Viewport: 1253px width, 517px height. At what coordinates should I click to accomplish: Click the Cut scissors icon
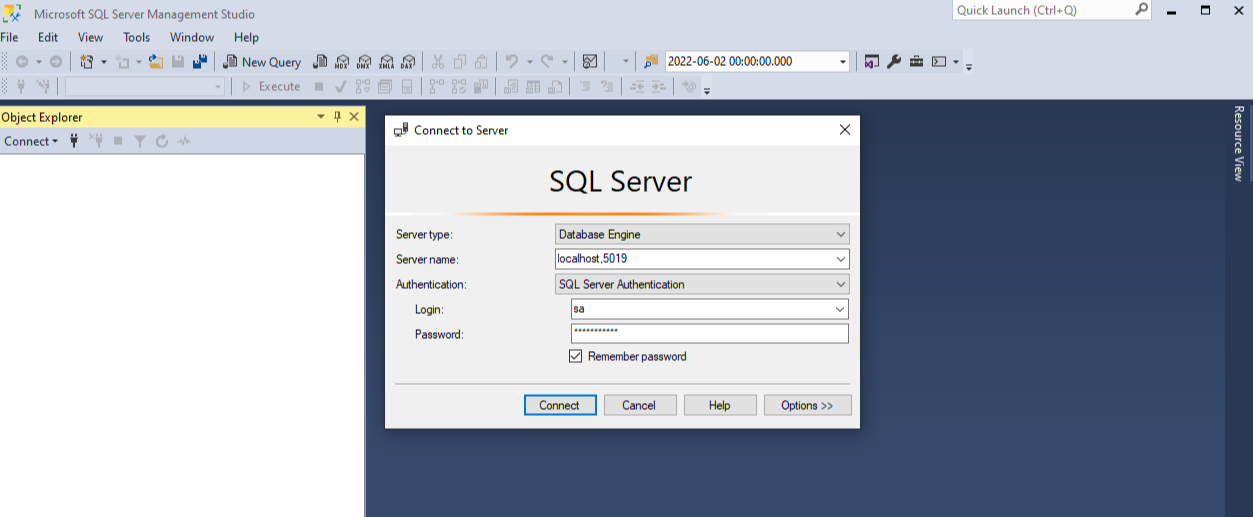point(437,62)
